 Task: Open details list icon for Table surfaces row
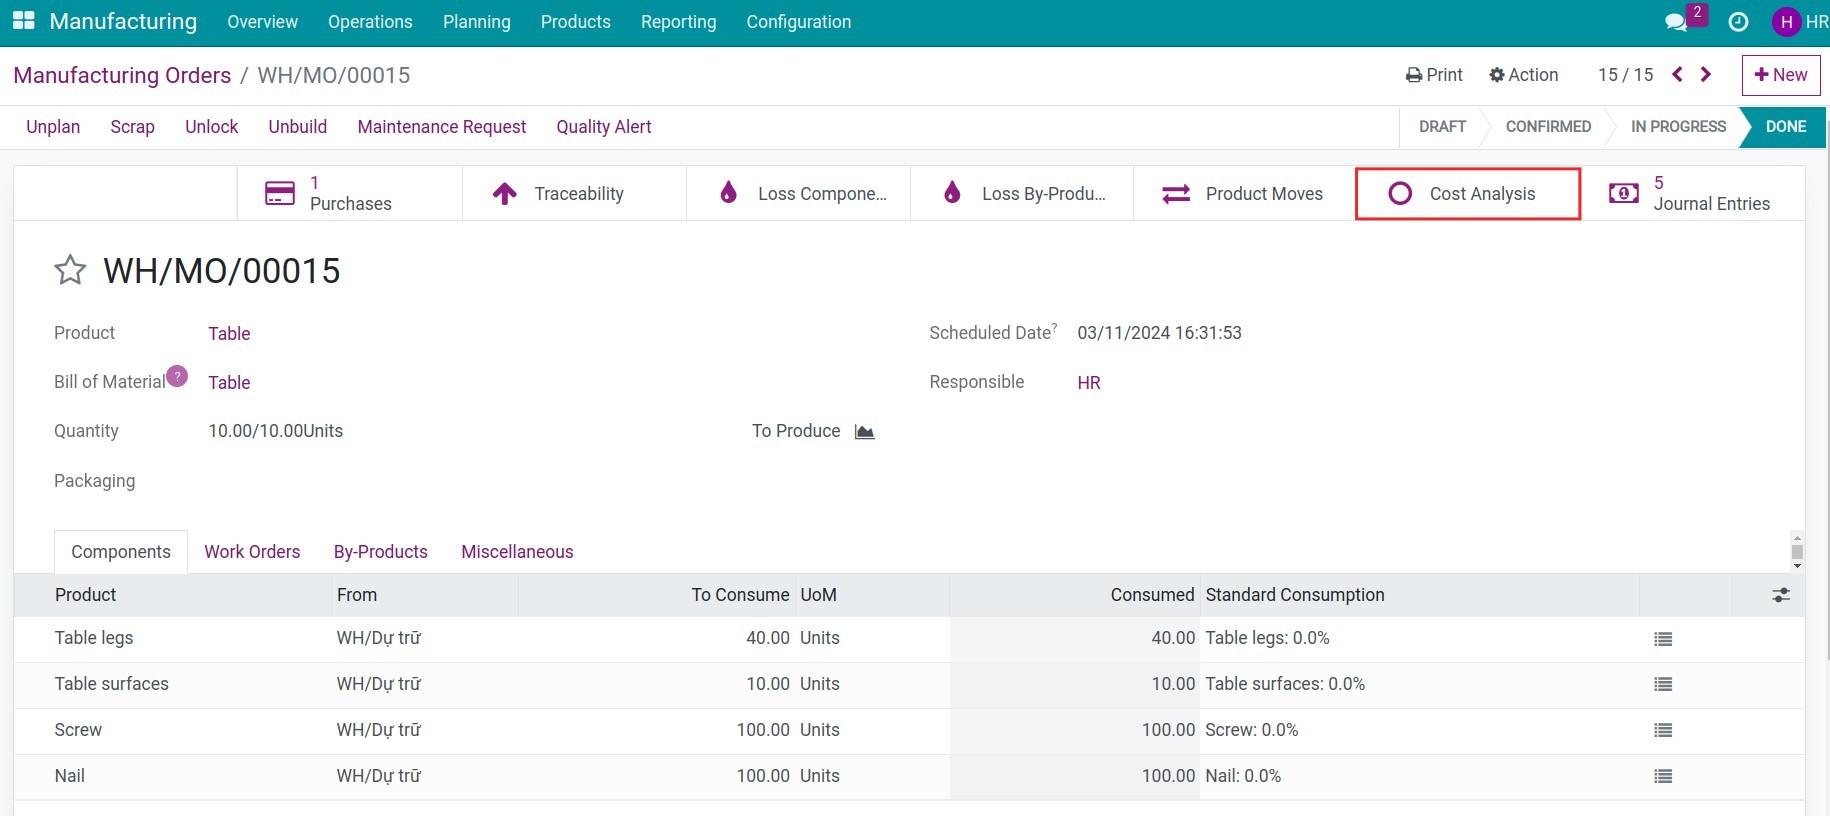pos(1663,685)
